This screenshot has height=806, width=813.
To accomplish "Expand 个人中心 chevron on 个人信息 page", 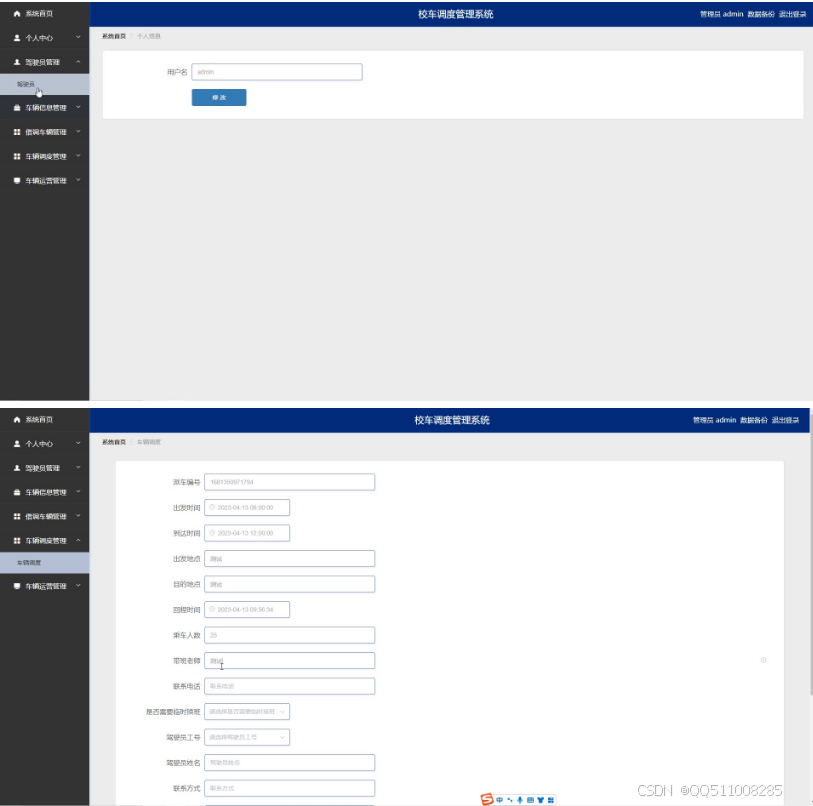I will tap(78, 37).
